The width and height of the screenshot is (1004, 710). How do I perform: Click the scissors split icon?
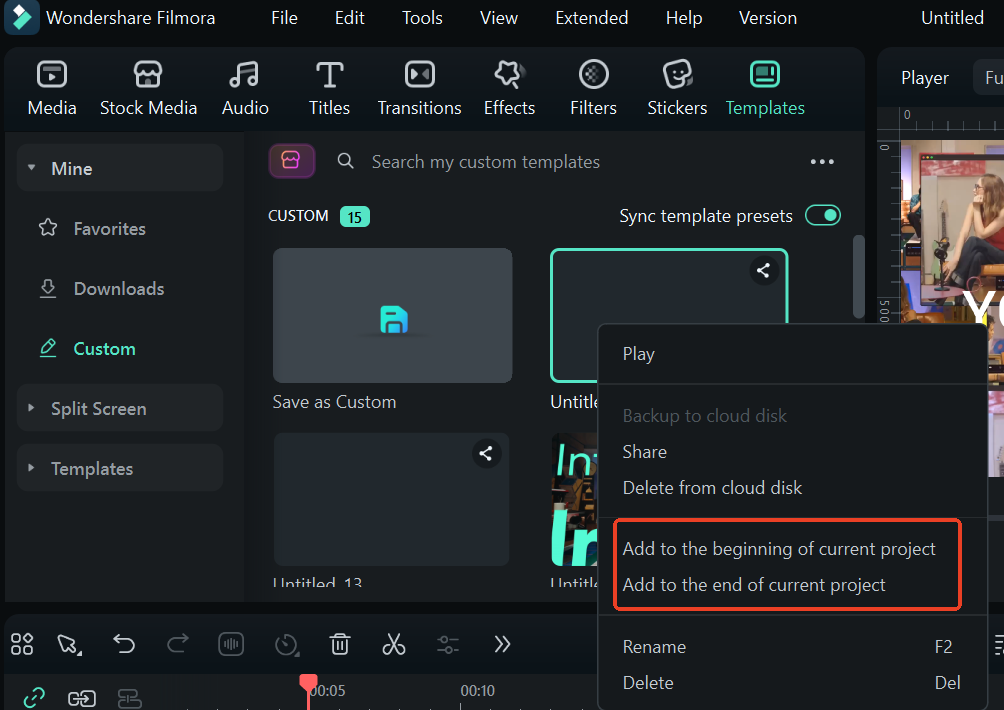pos(394,644)
